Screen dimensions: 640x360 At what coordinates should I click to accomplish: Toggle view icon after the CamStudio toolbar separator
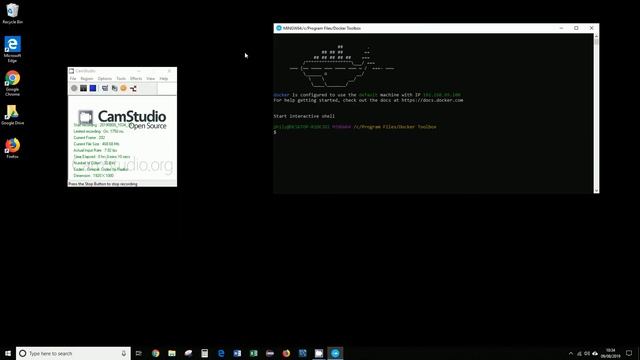pyautogui.click(x=105, y=88)
